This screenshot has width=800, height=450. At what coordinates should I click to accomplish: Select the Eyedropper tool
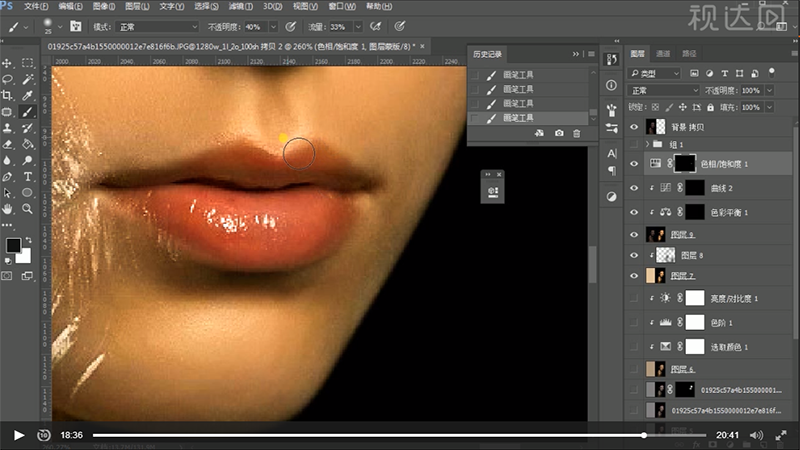(x=28, y=95)
